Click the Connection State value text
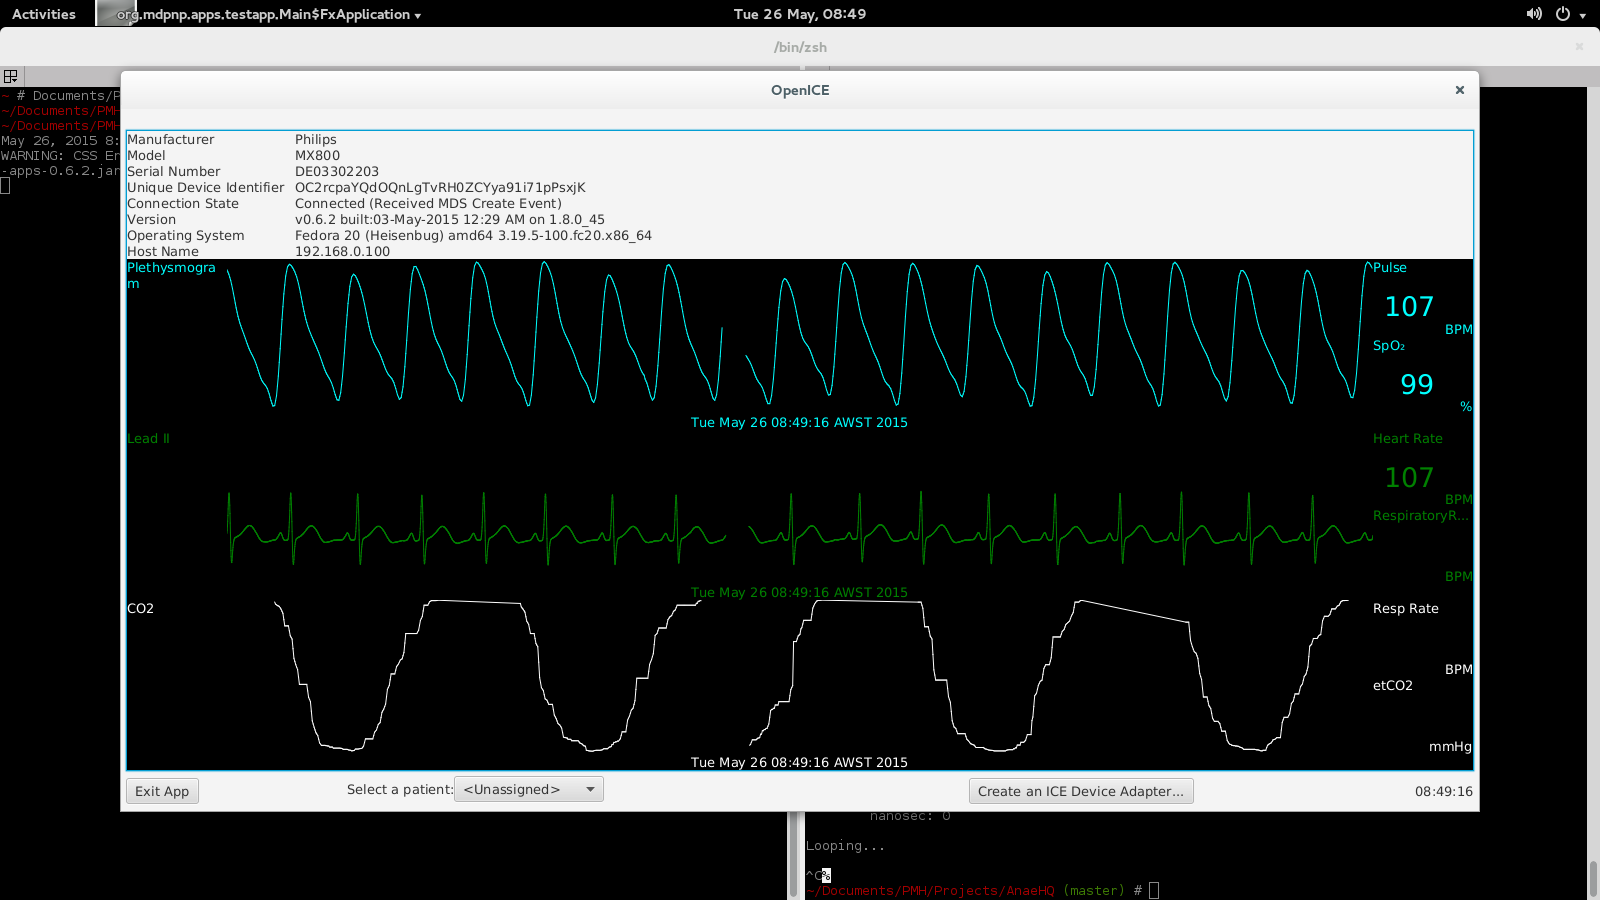The width and height of the screenshot is (1600, 900). [428, 203]
